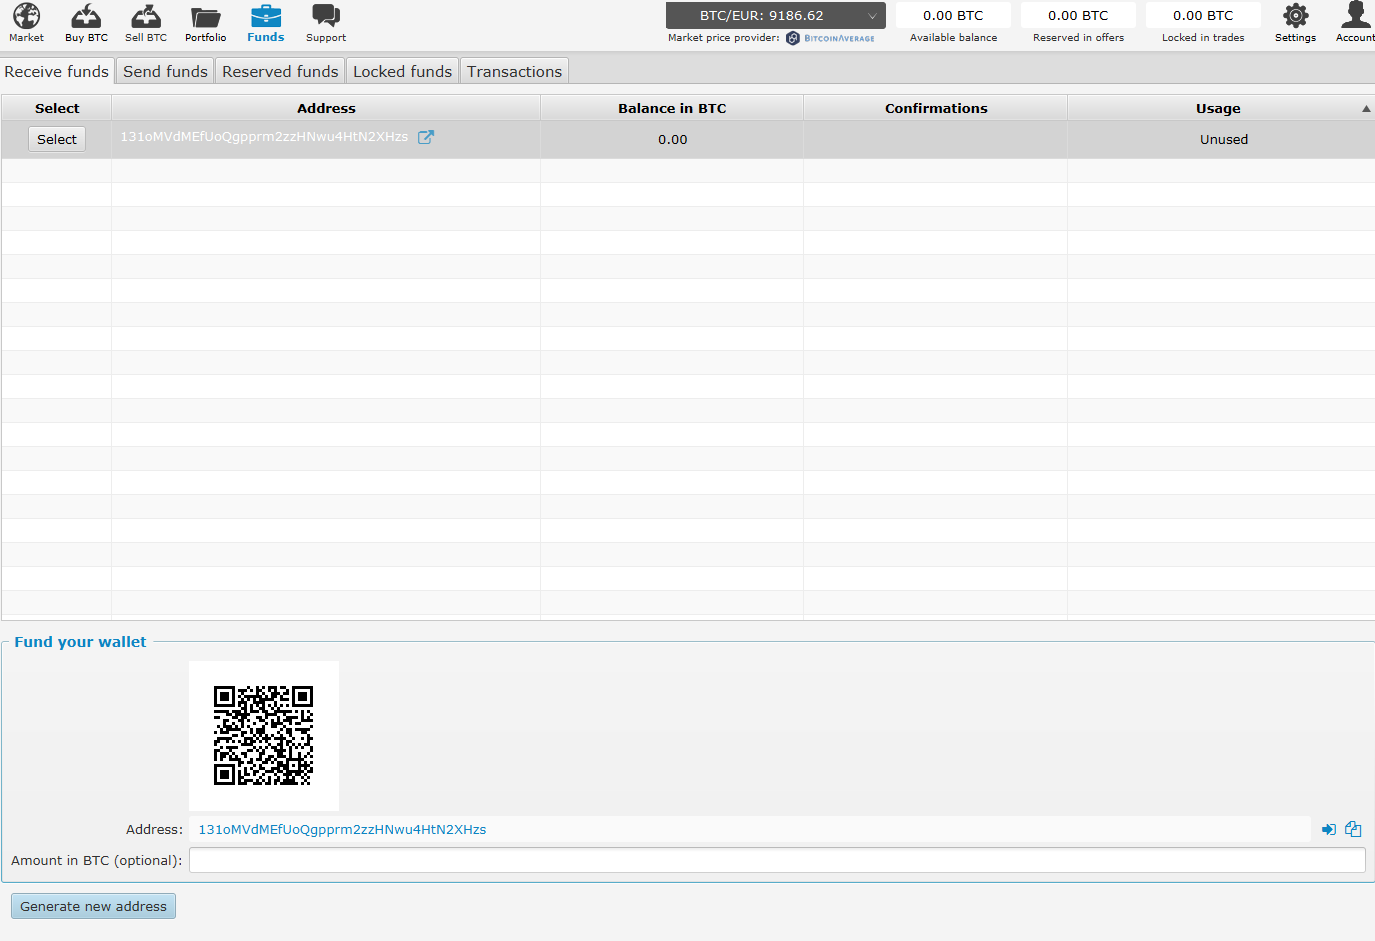Click the wallet address field below QR code

tap(749, 829)
